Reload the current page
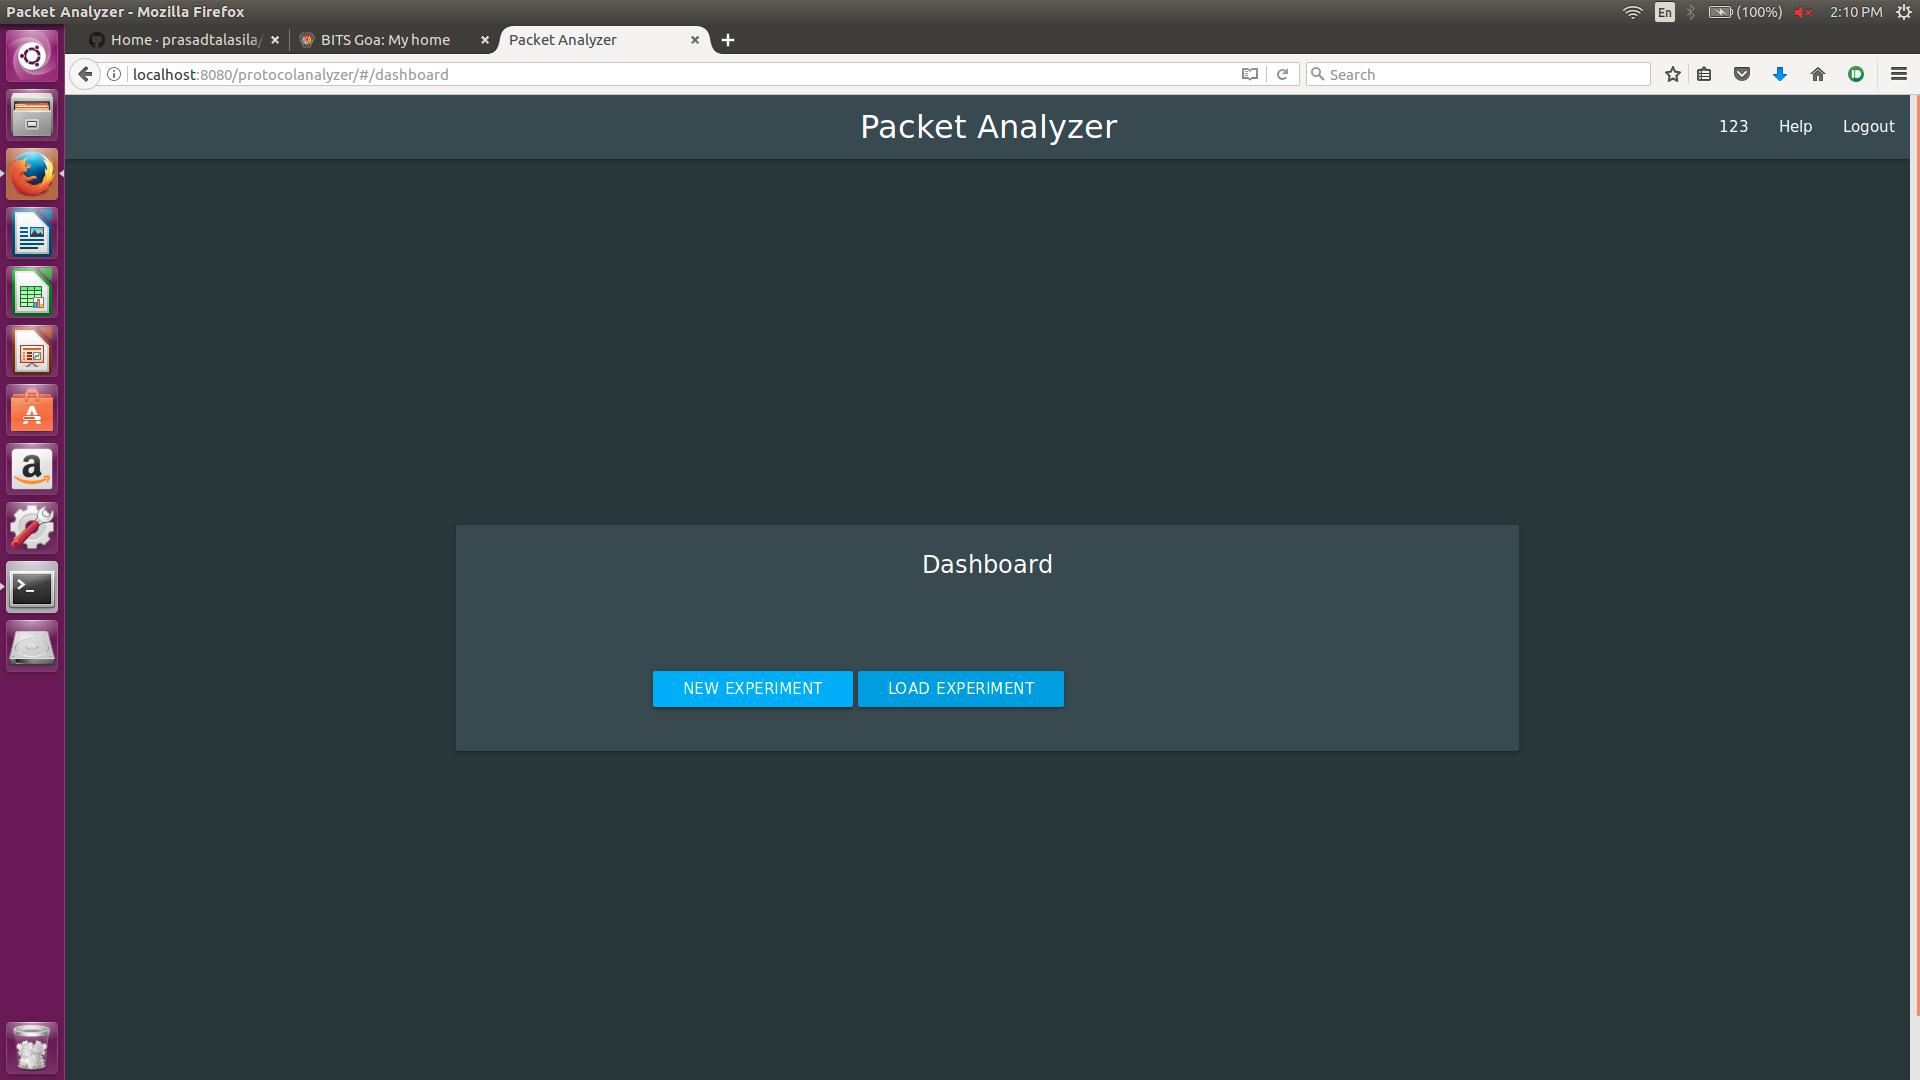The width and height of the screenshot is (1920, 1080). (1282, 74)
